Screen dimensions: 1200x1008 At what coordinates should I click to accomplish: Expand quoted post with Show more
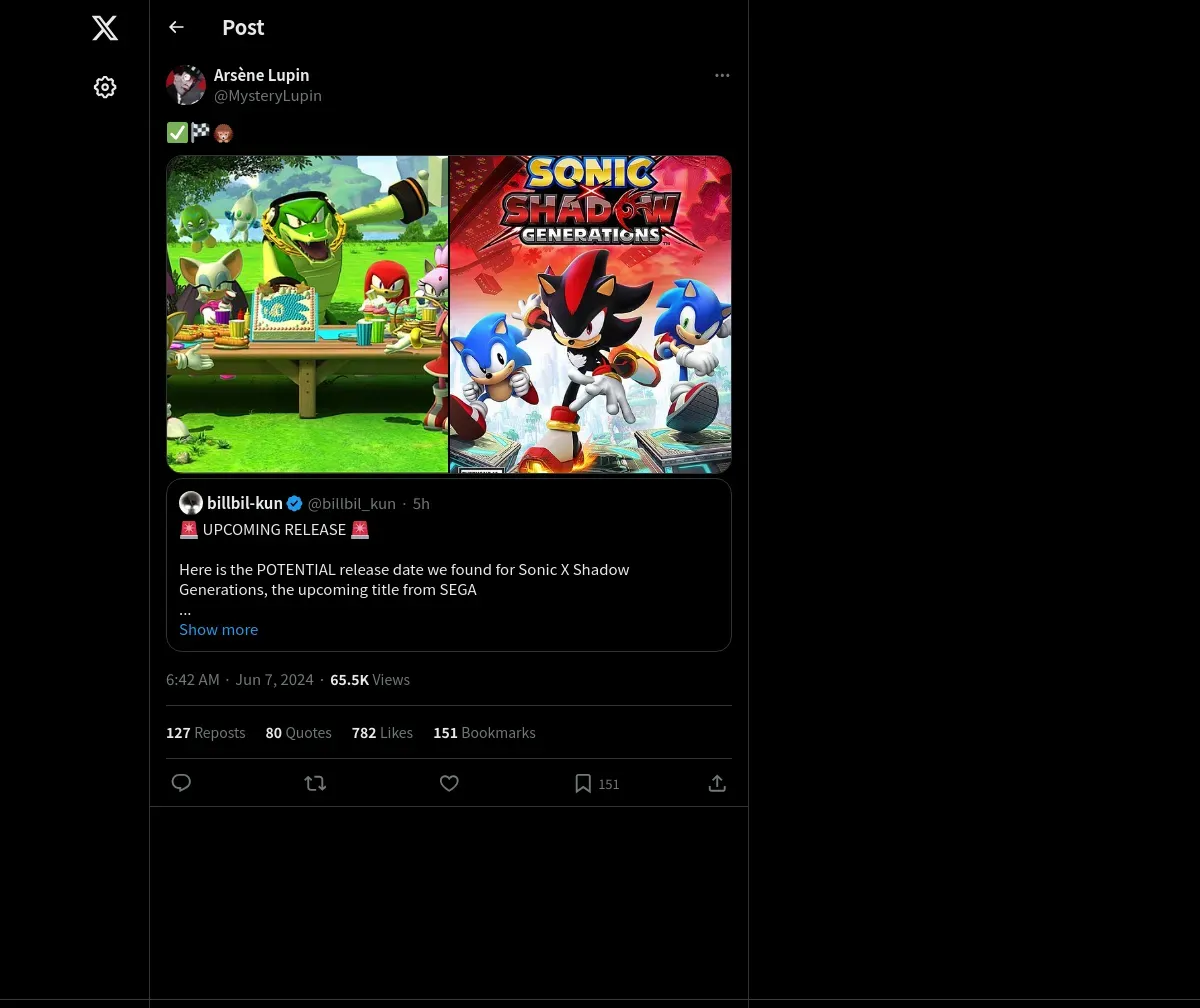pos(218,629)
